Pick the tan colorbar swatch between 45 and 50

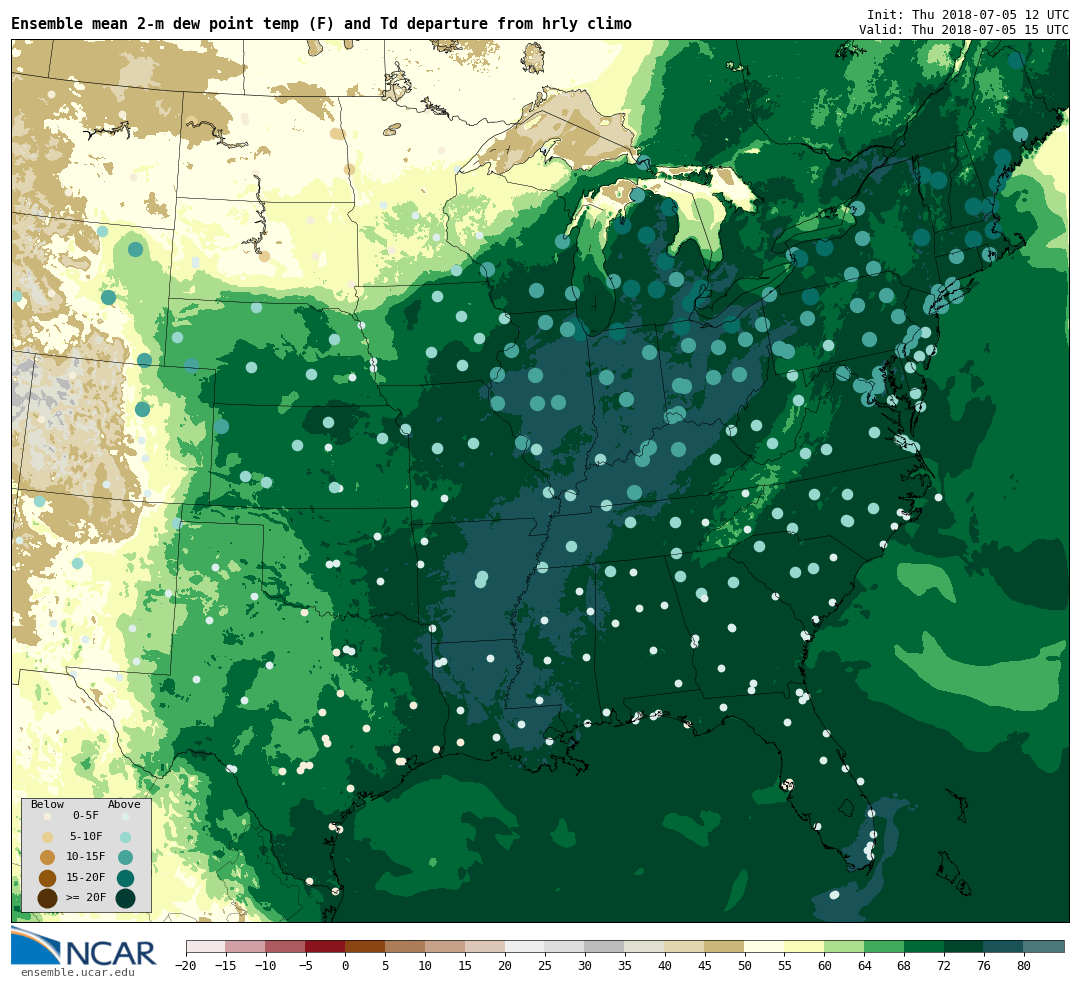[x=725, y=947]
